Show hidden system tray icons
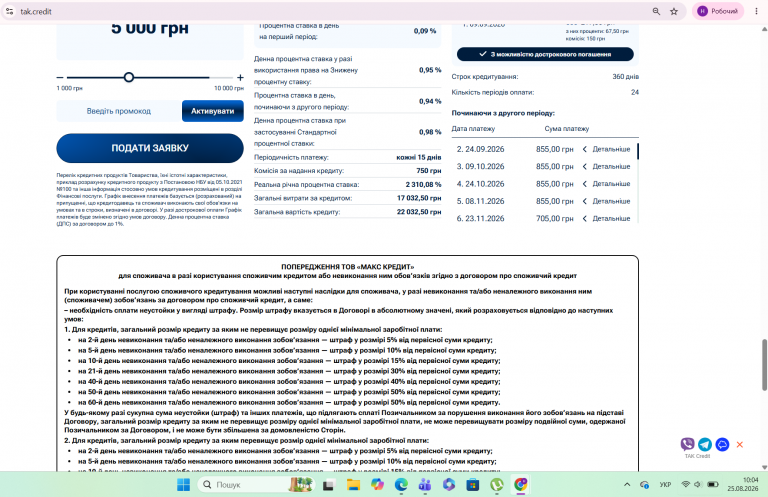 pyautogui.click(x=627, y=485)
